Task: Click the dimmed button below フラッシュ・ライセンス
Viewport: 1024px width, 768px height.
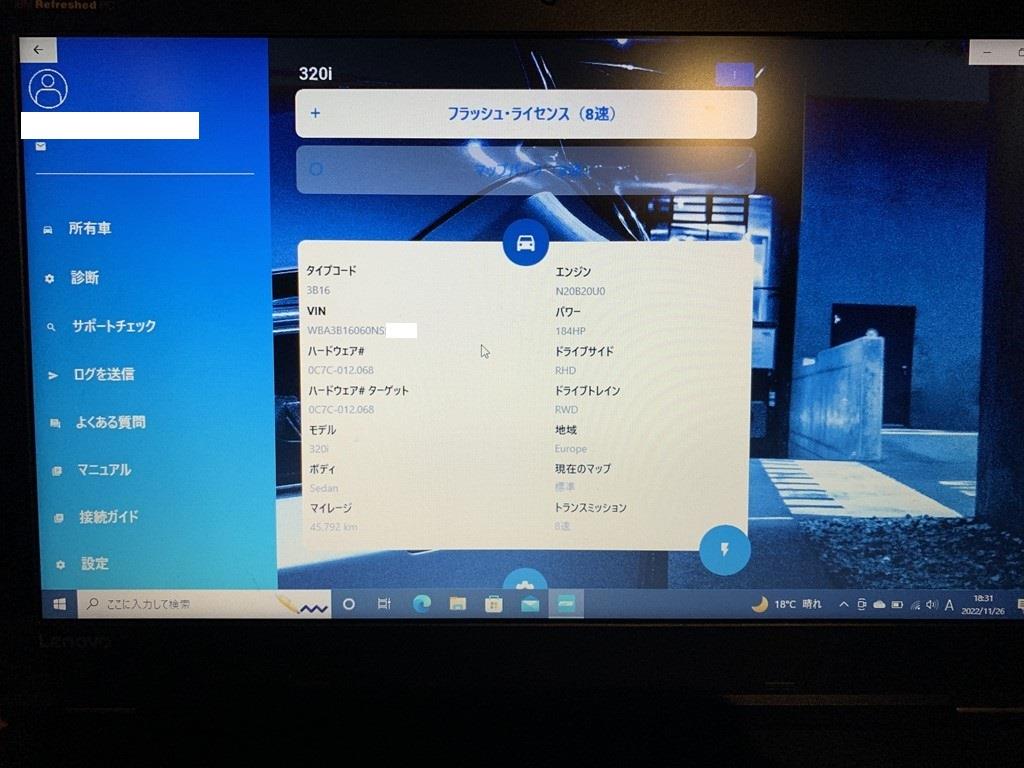Action: pos(526,170)
